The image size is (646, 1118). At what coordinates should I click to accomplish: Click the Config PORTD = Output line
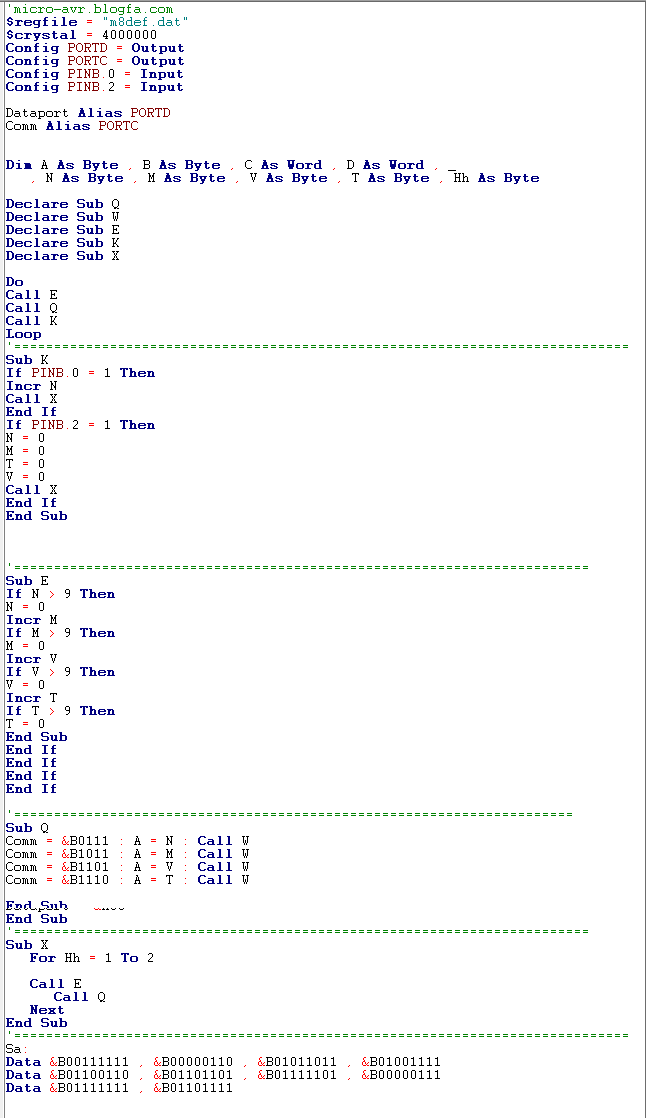tap(95, 48)
